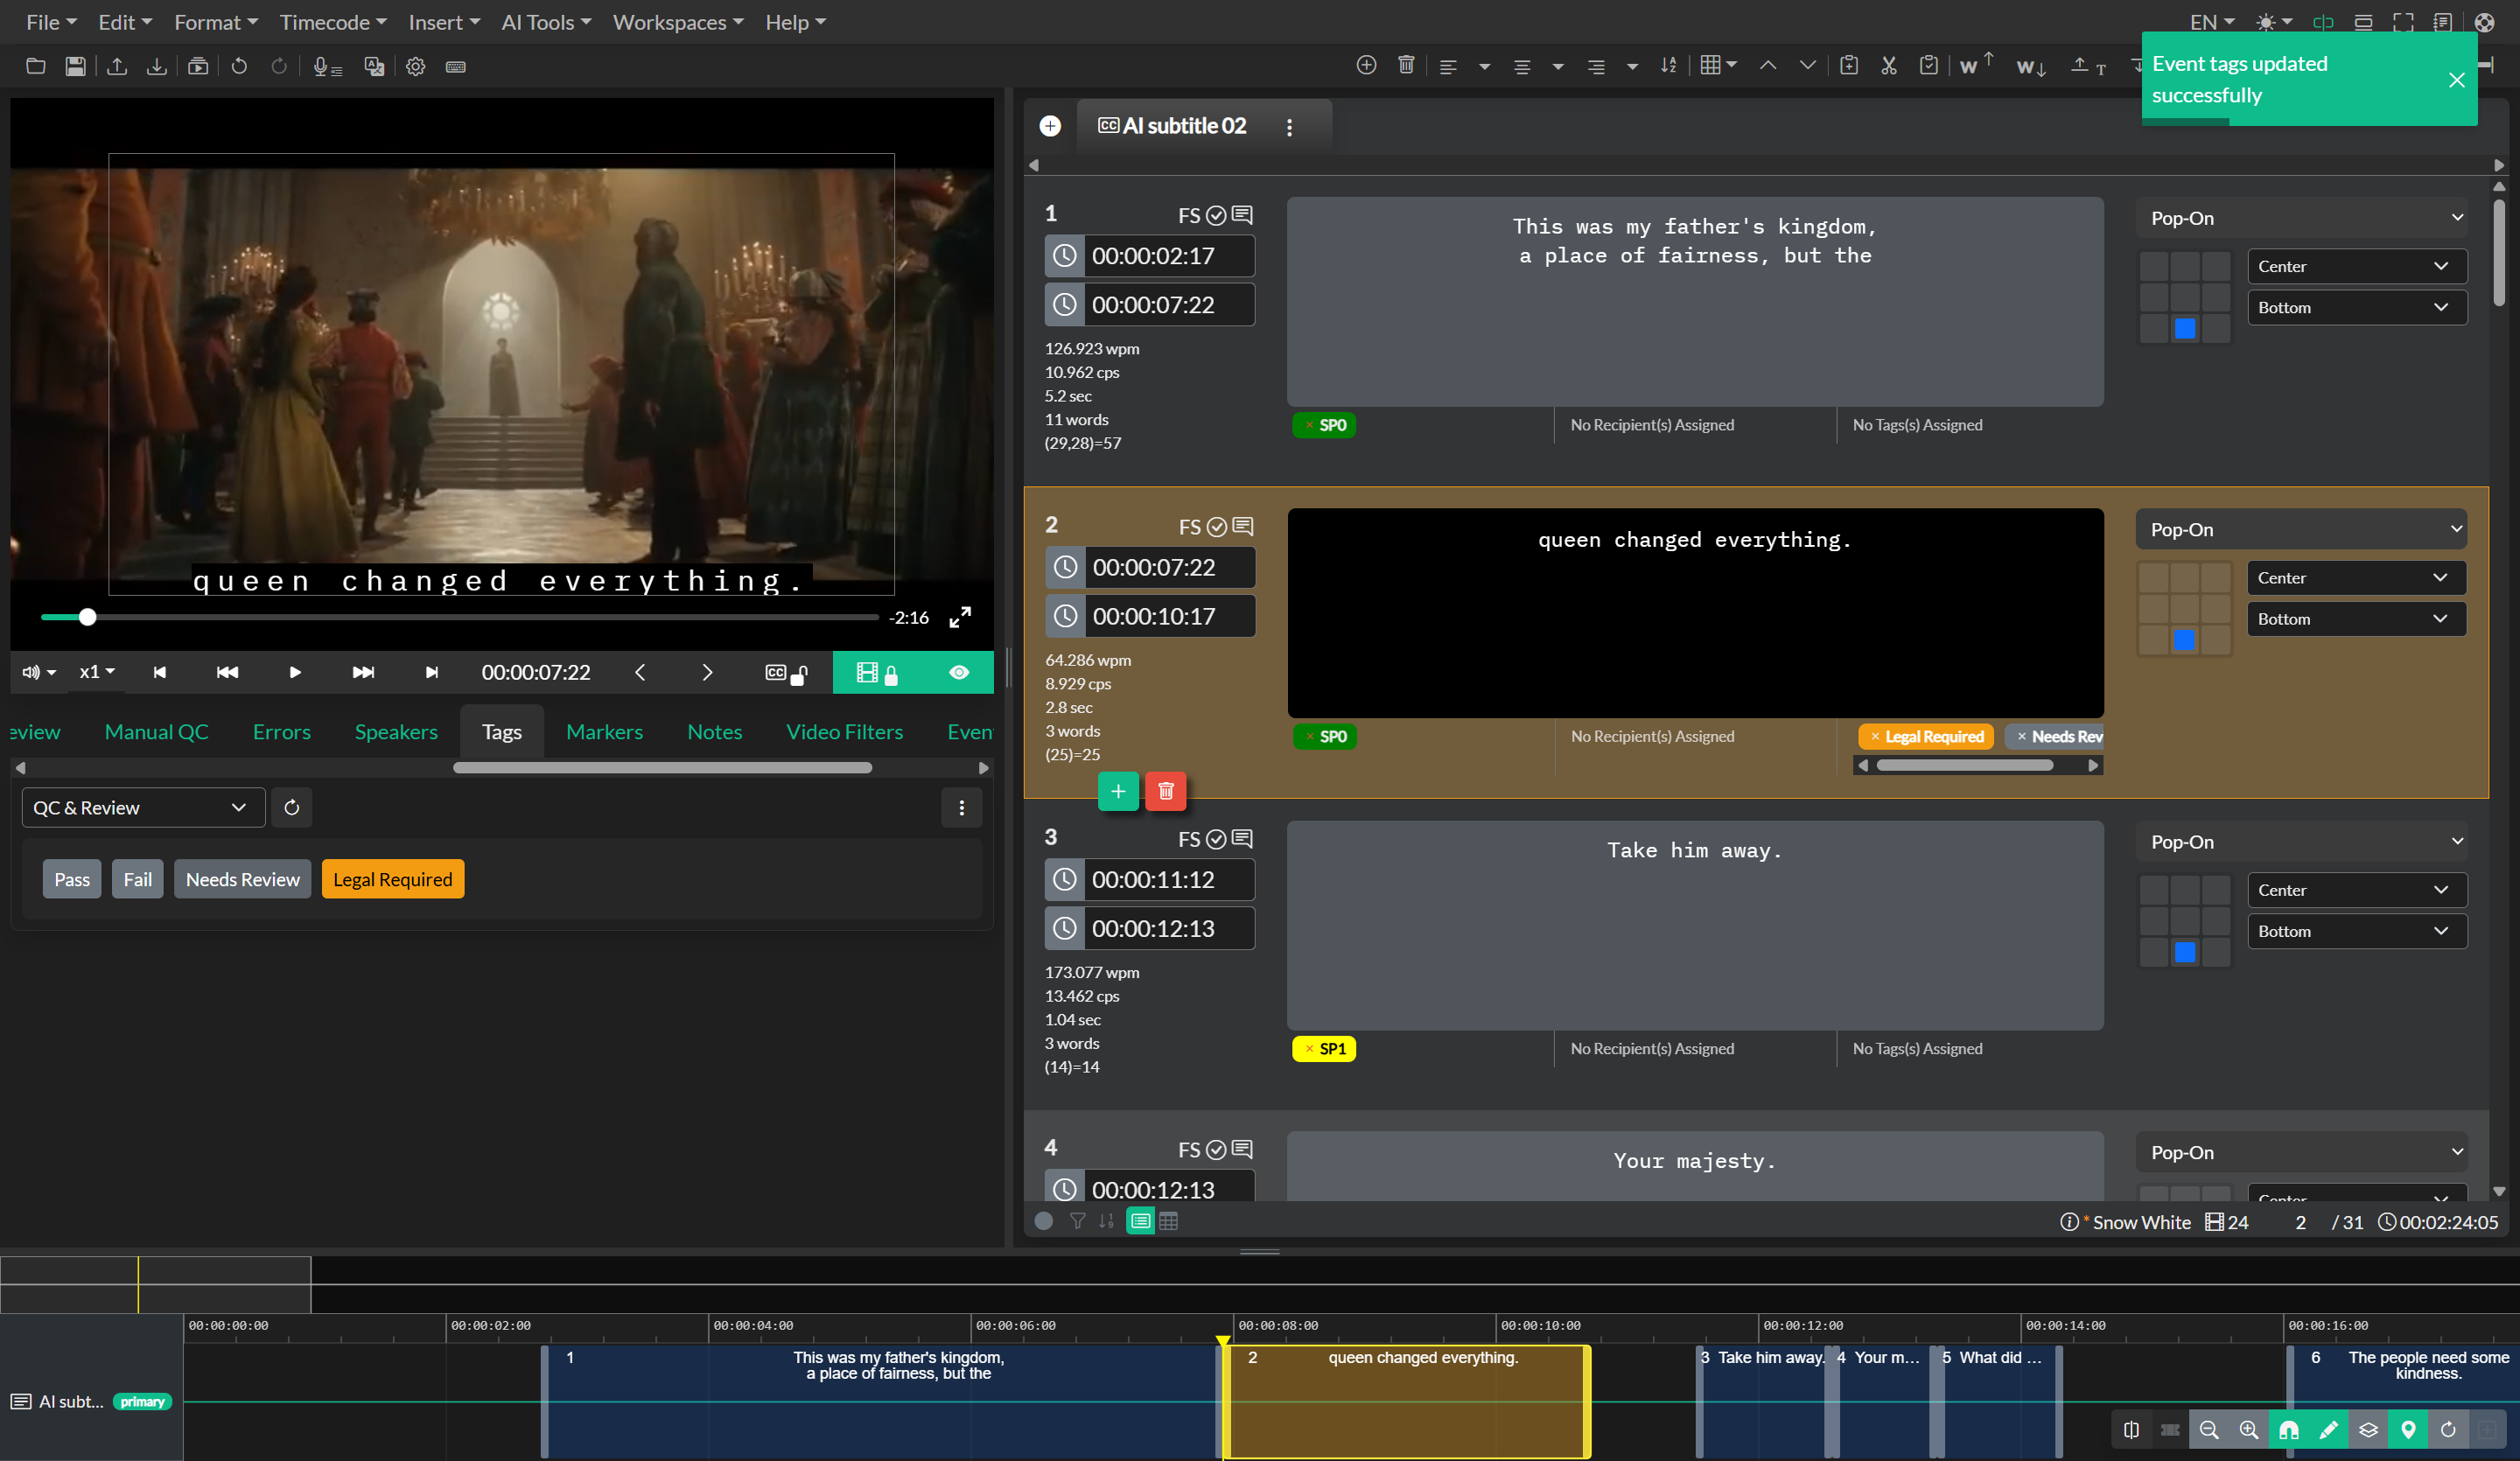Cut selected event with scissors icon
Screen dimensions: 2520x1461
click(x=1888, y=65)
